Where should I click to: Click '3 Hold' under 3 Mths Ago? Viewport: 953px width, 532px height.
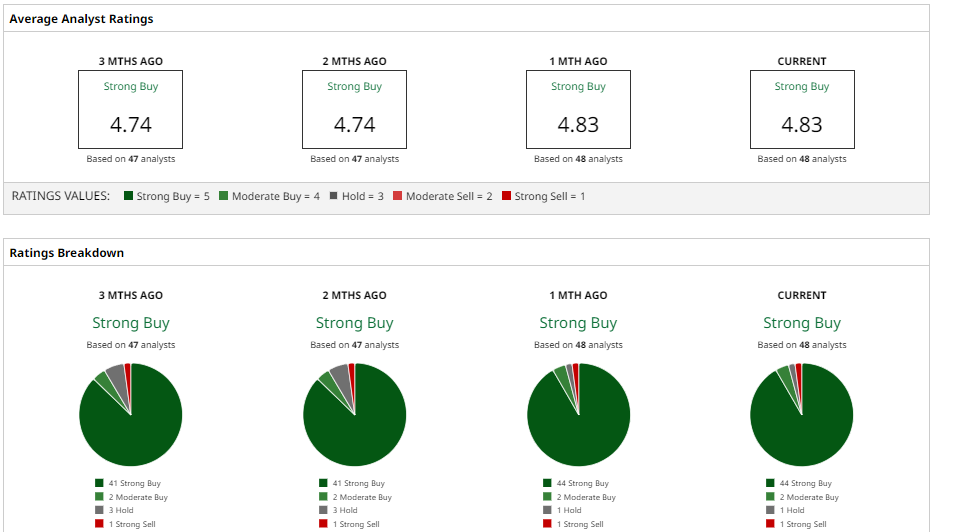[x=121, y=511]
